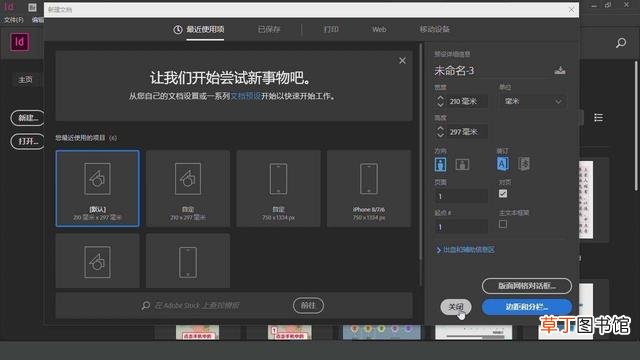Click the clock icon beside 最近使用项

coord(178,29)
